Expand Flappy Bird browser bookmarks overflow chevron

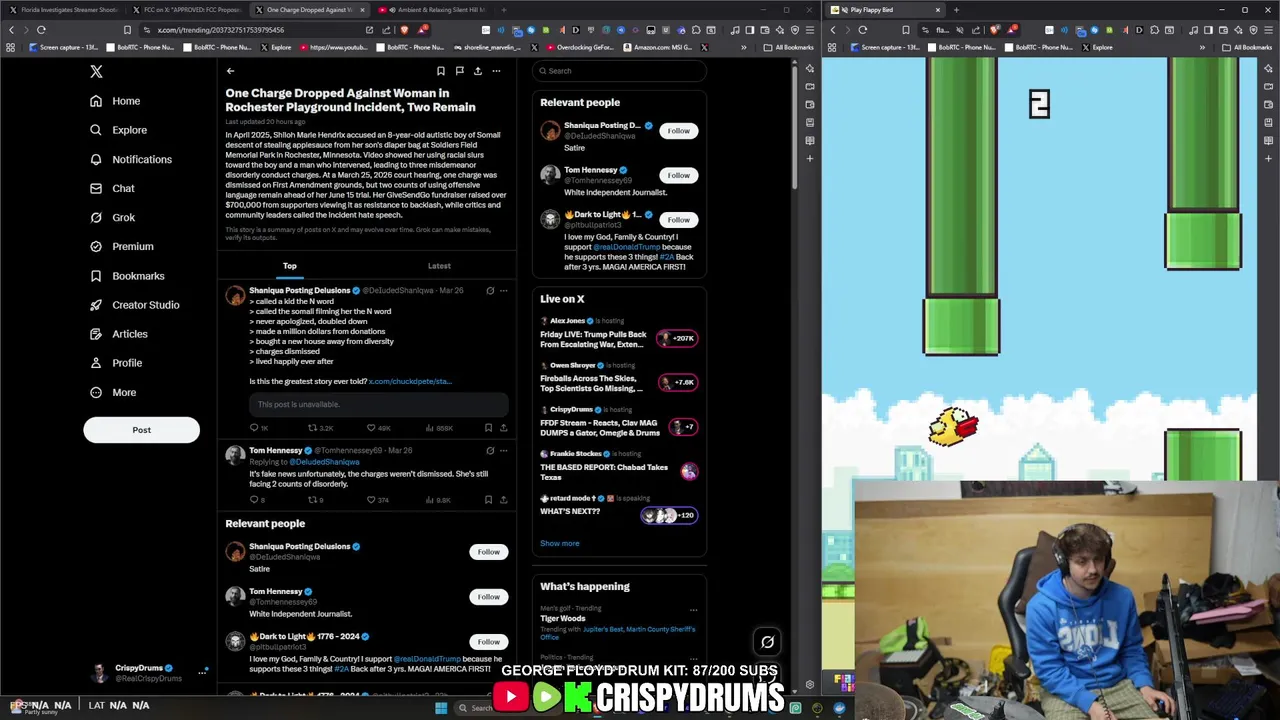[x=1203, y=47]
